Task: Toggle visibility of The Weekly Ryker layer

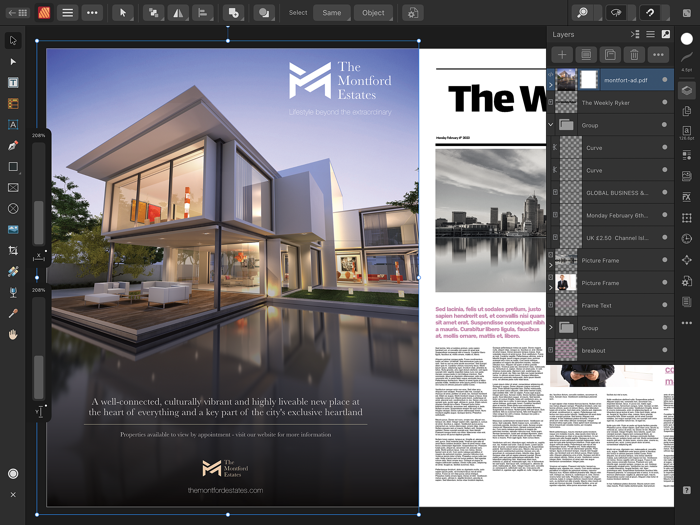Action: (665, 102)
